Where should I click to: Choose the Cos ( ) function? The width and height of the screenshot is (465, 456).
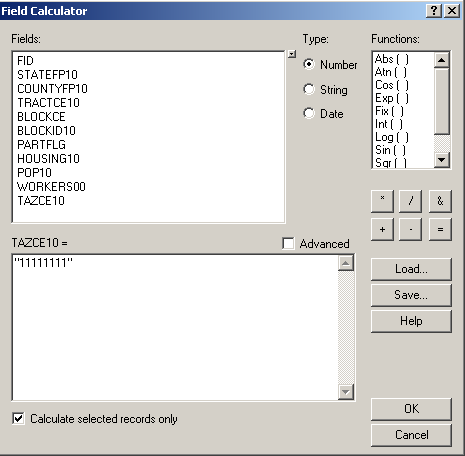391,85
